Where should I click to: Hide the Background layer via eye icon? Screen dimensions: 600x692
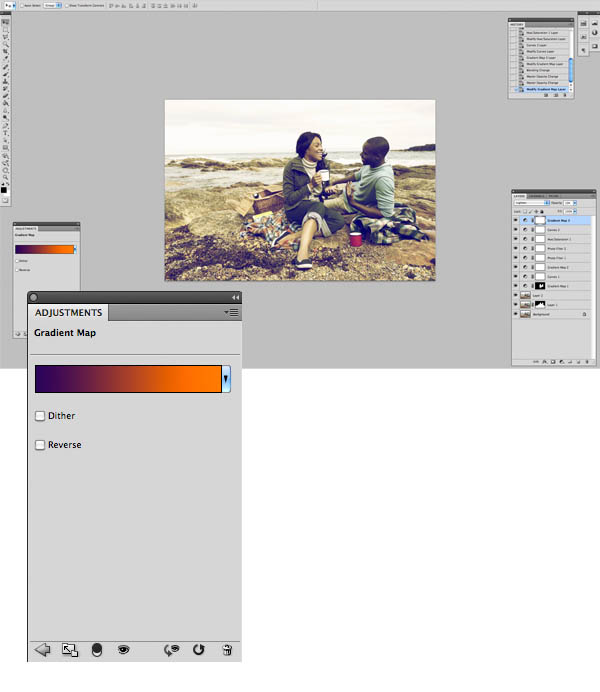515,314
